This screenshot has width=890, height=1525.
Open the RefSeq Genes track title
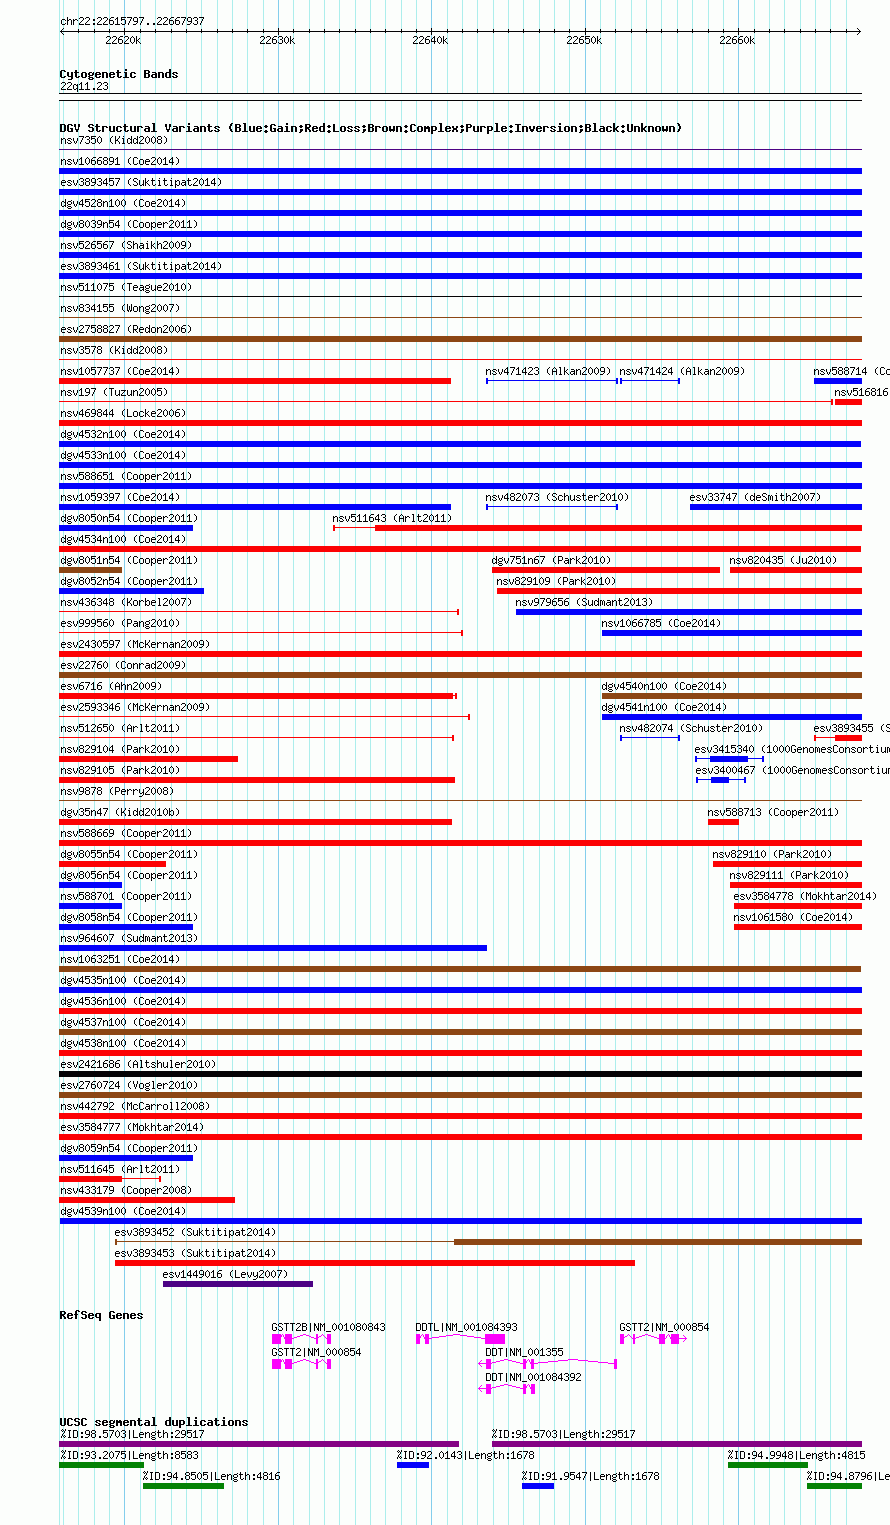point(101,1315)
